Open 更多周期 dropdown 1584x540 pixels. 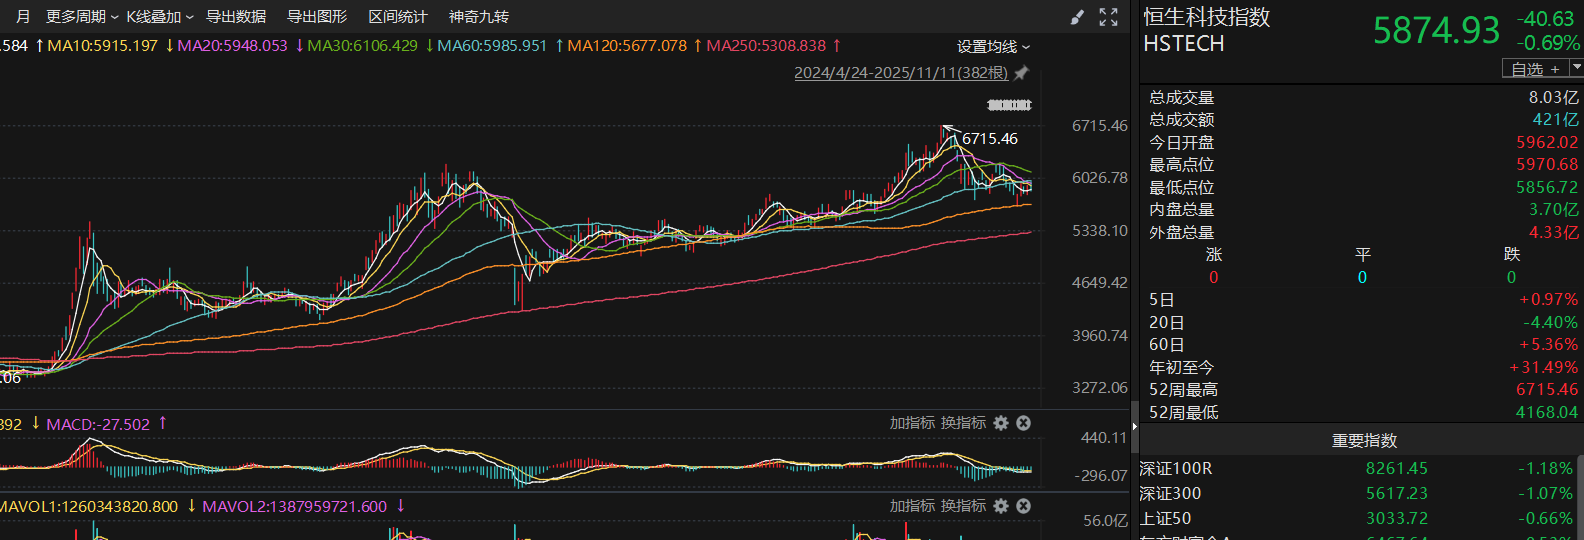click(x=82, y=17)
